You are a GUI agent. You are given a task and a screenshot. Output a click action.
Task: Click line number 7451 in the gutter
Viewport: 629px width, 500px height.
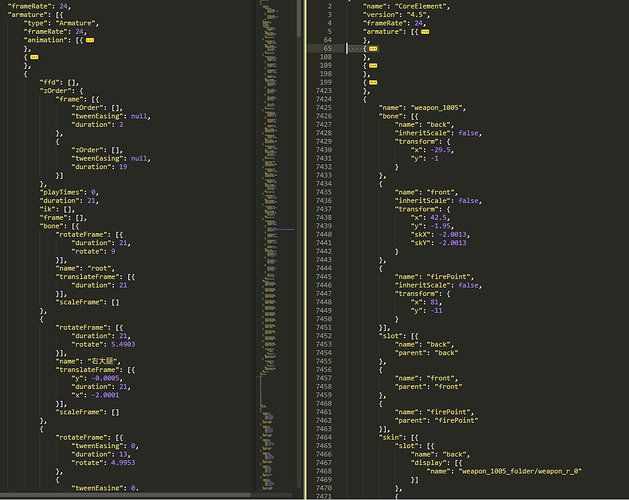pos(324,327)
